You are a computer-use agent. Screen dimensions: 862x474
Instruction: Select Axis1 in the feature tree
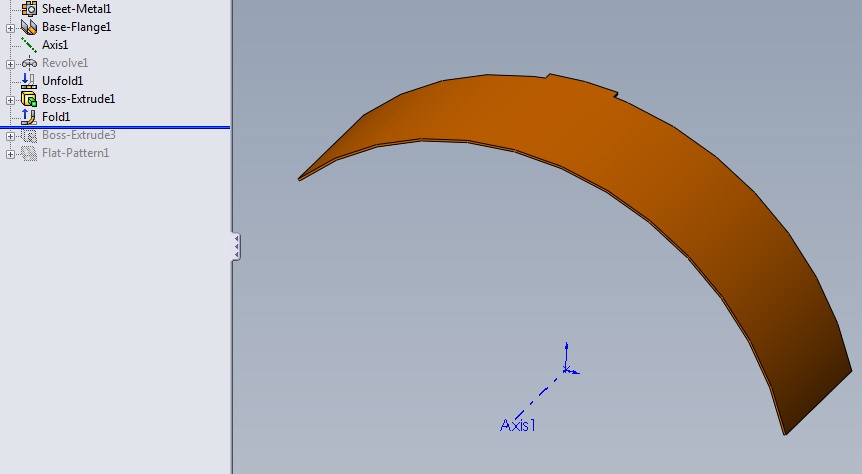point(55,45)
